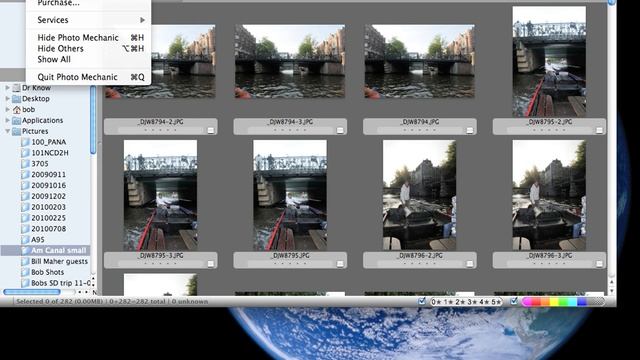Select the 20090911 folder row
The image size is (640, 360).
[x=45, y=175]
